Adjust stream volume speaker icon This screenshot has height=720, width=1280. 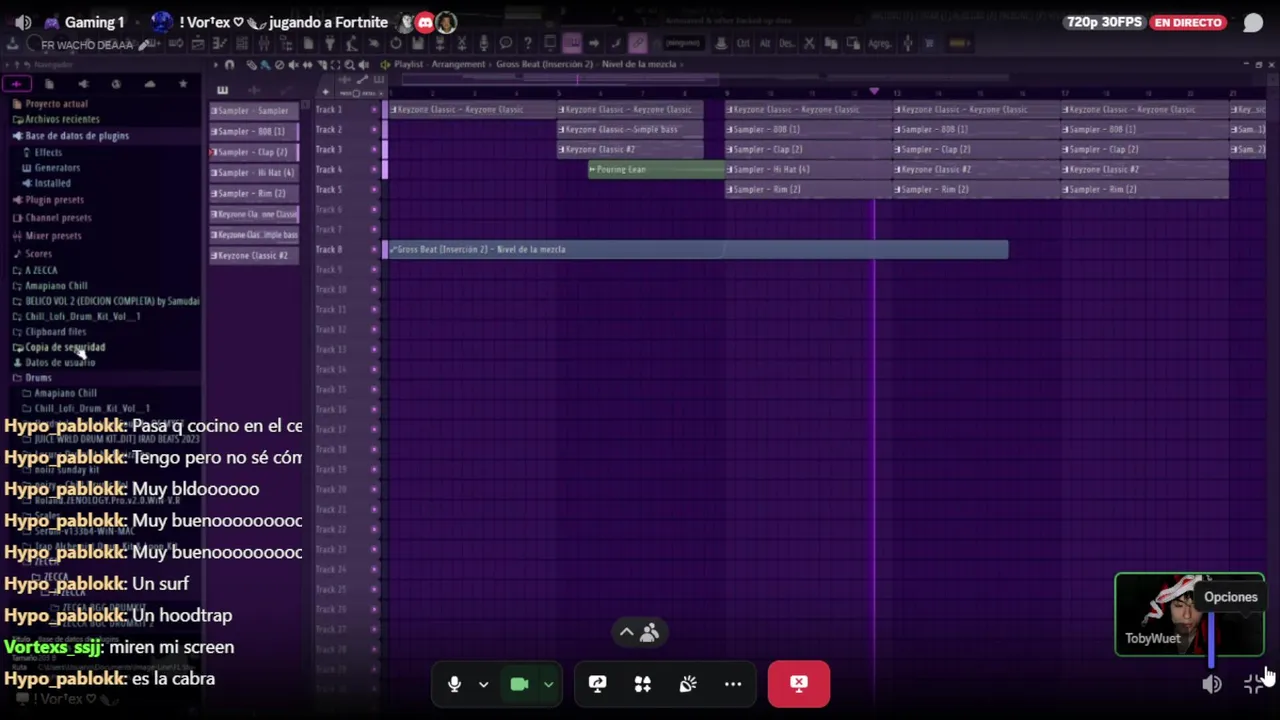point(1211,684)
